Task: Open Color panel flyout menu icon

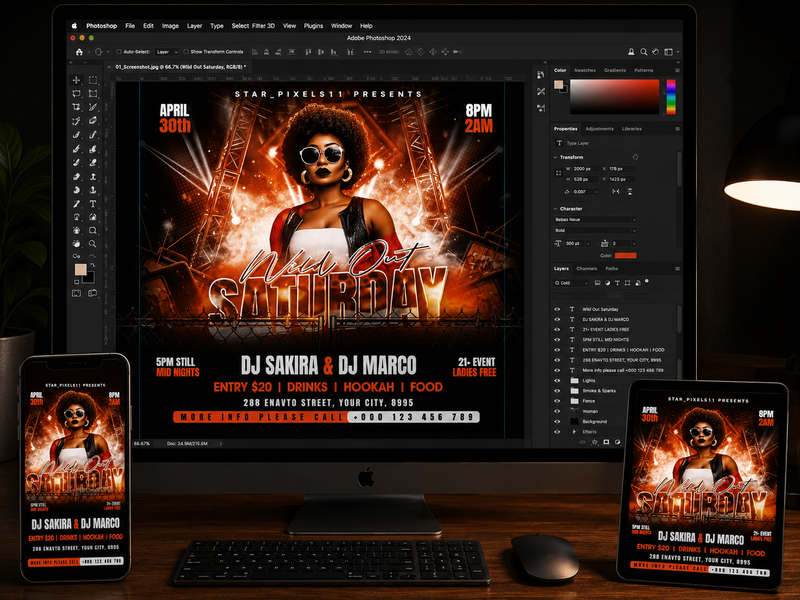Action: pyautogui.click(x=678, y=70)
